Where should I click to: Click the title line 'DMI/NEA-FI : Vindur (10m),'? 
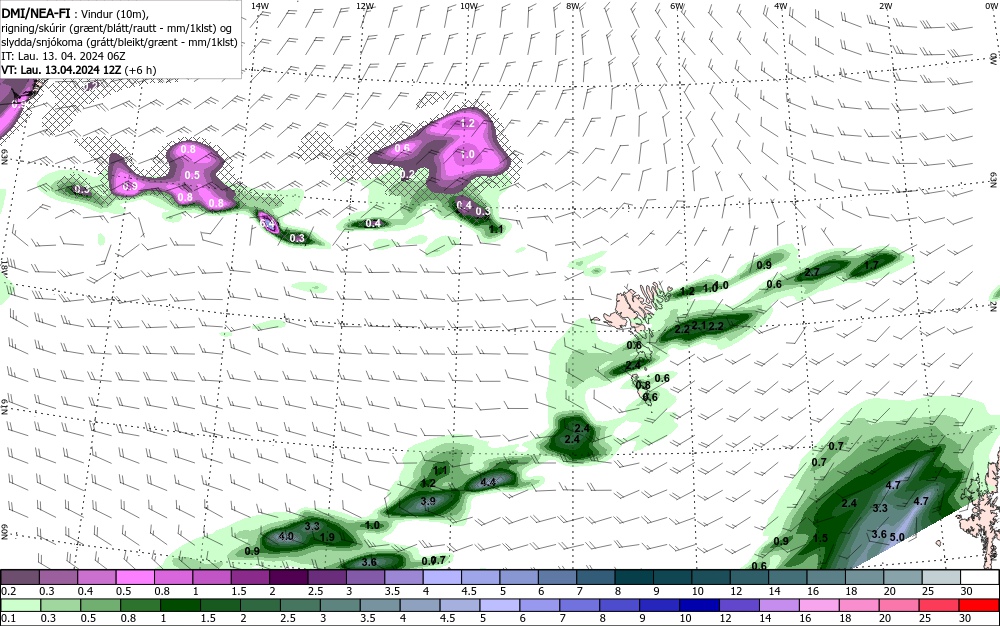pyautogui.click(x=75, y=13)
